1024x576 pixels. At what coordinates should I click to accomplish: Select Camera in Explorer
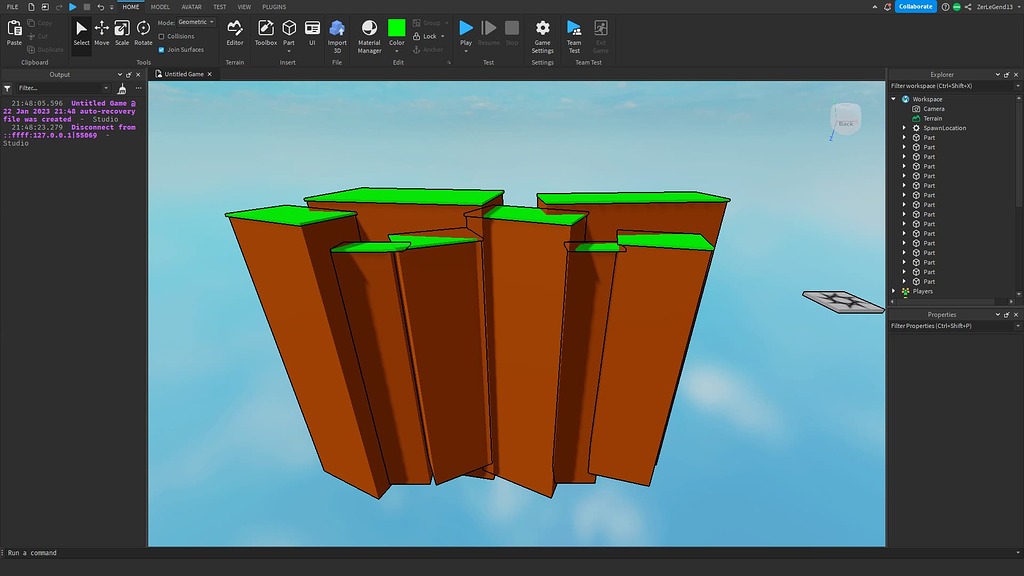pos(933,109)
